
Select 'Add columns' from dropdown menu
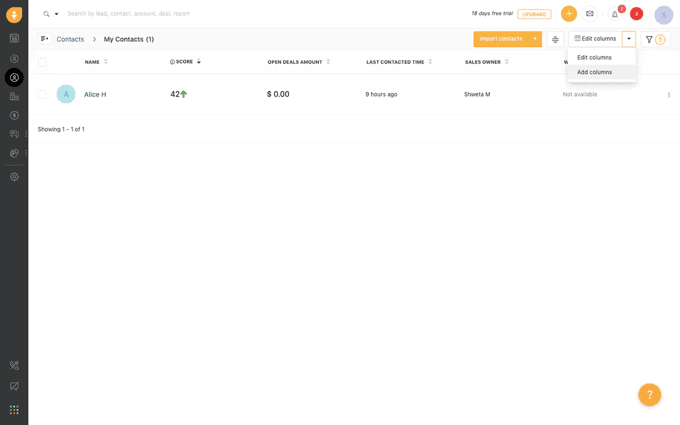point(594,72)
